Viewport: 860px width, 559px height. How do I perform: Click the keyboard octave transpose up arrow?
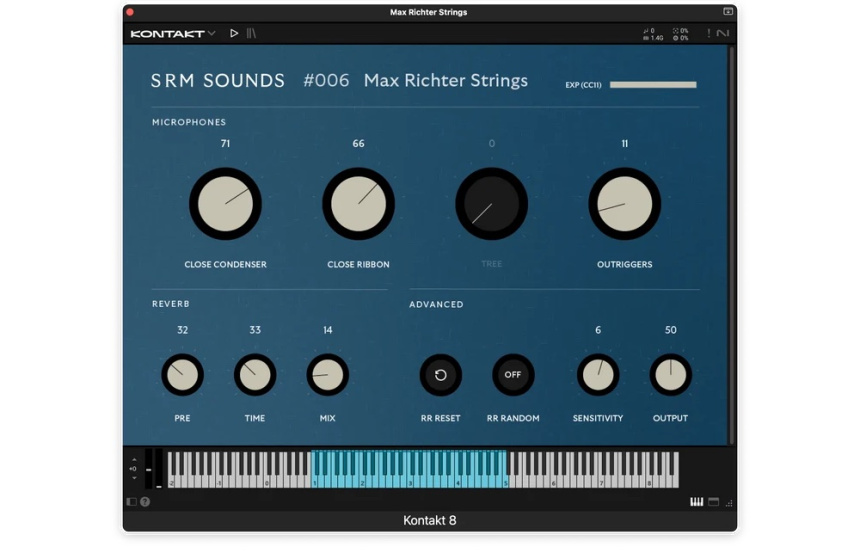click(134, 460)
